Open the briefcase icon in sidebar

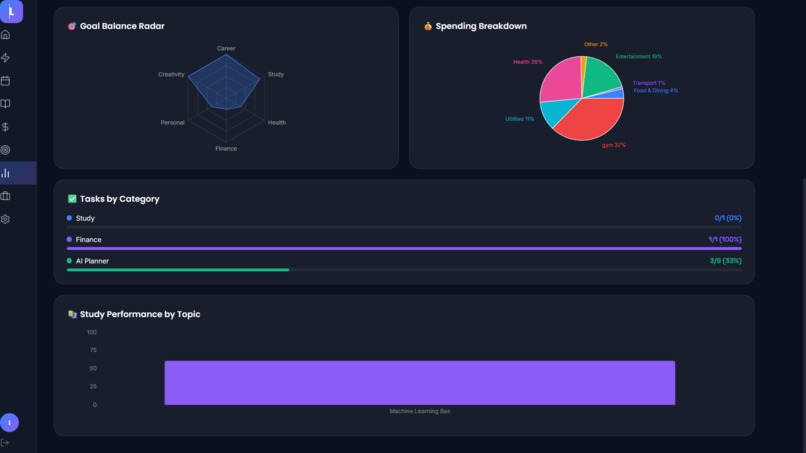point(6,196)
